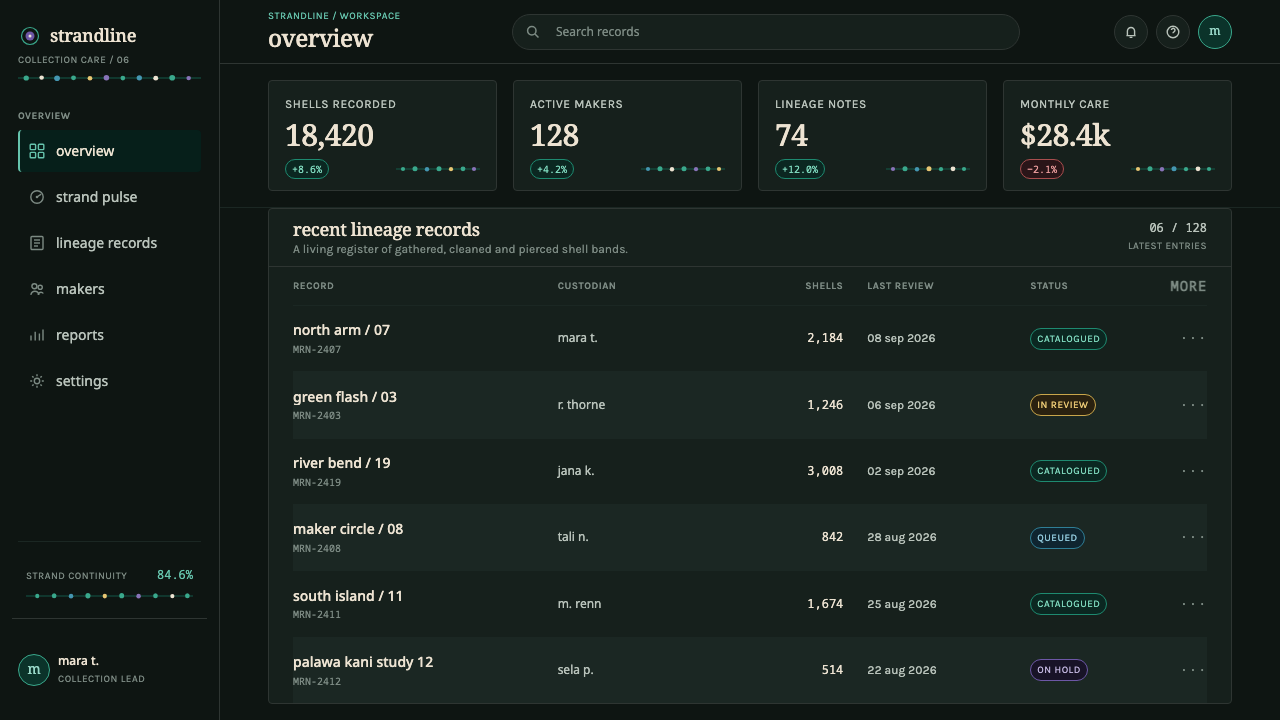The height and width of the screenshot is (720, 1280).
Task: Open the user avatar menu in header
Action: 1215,32
